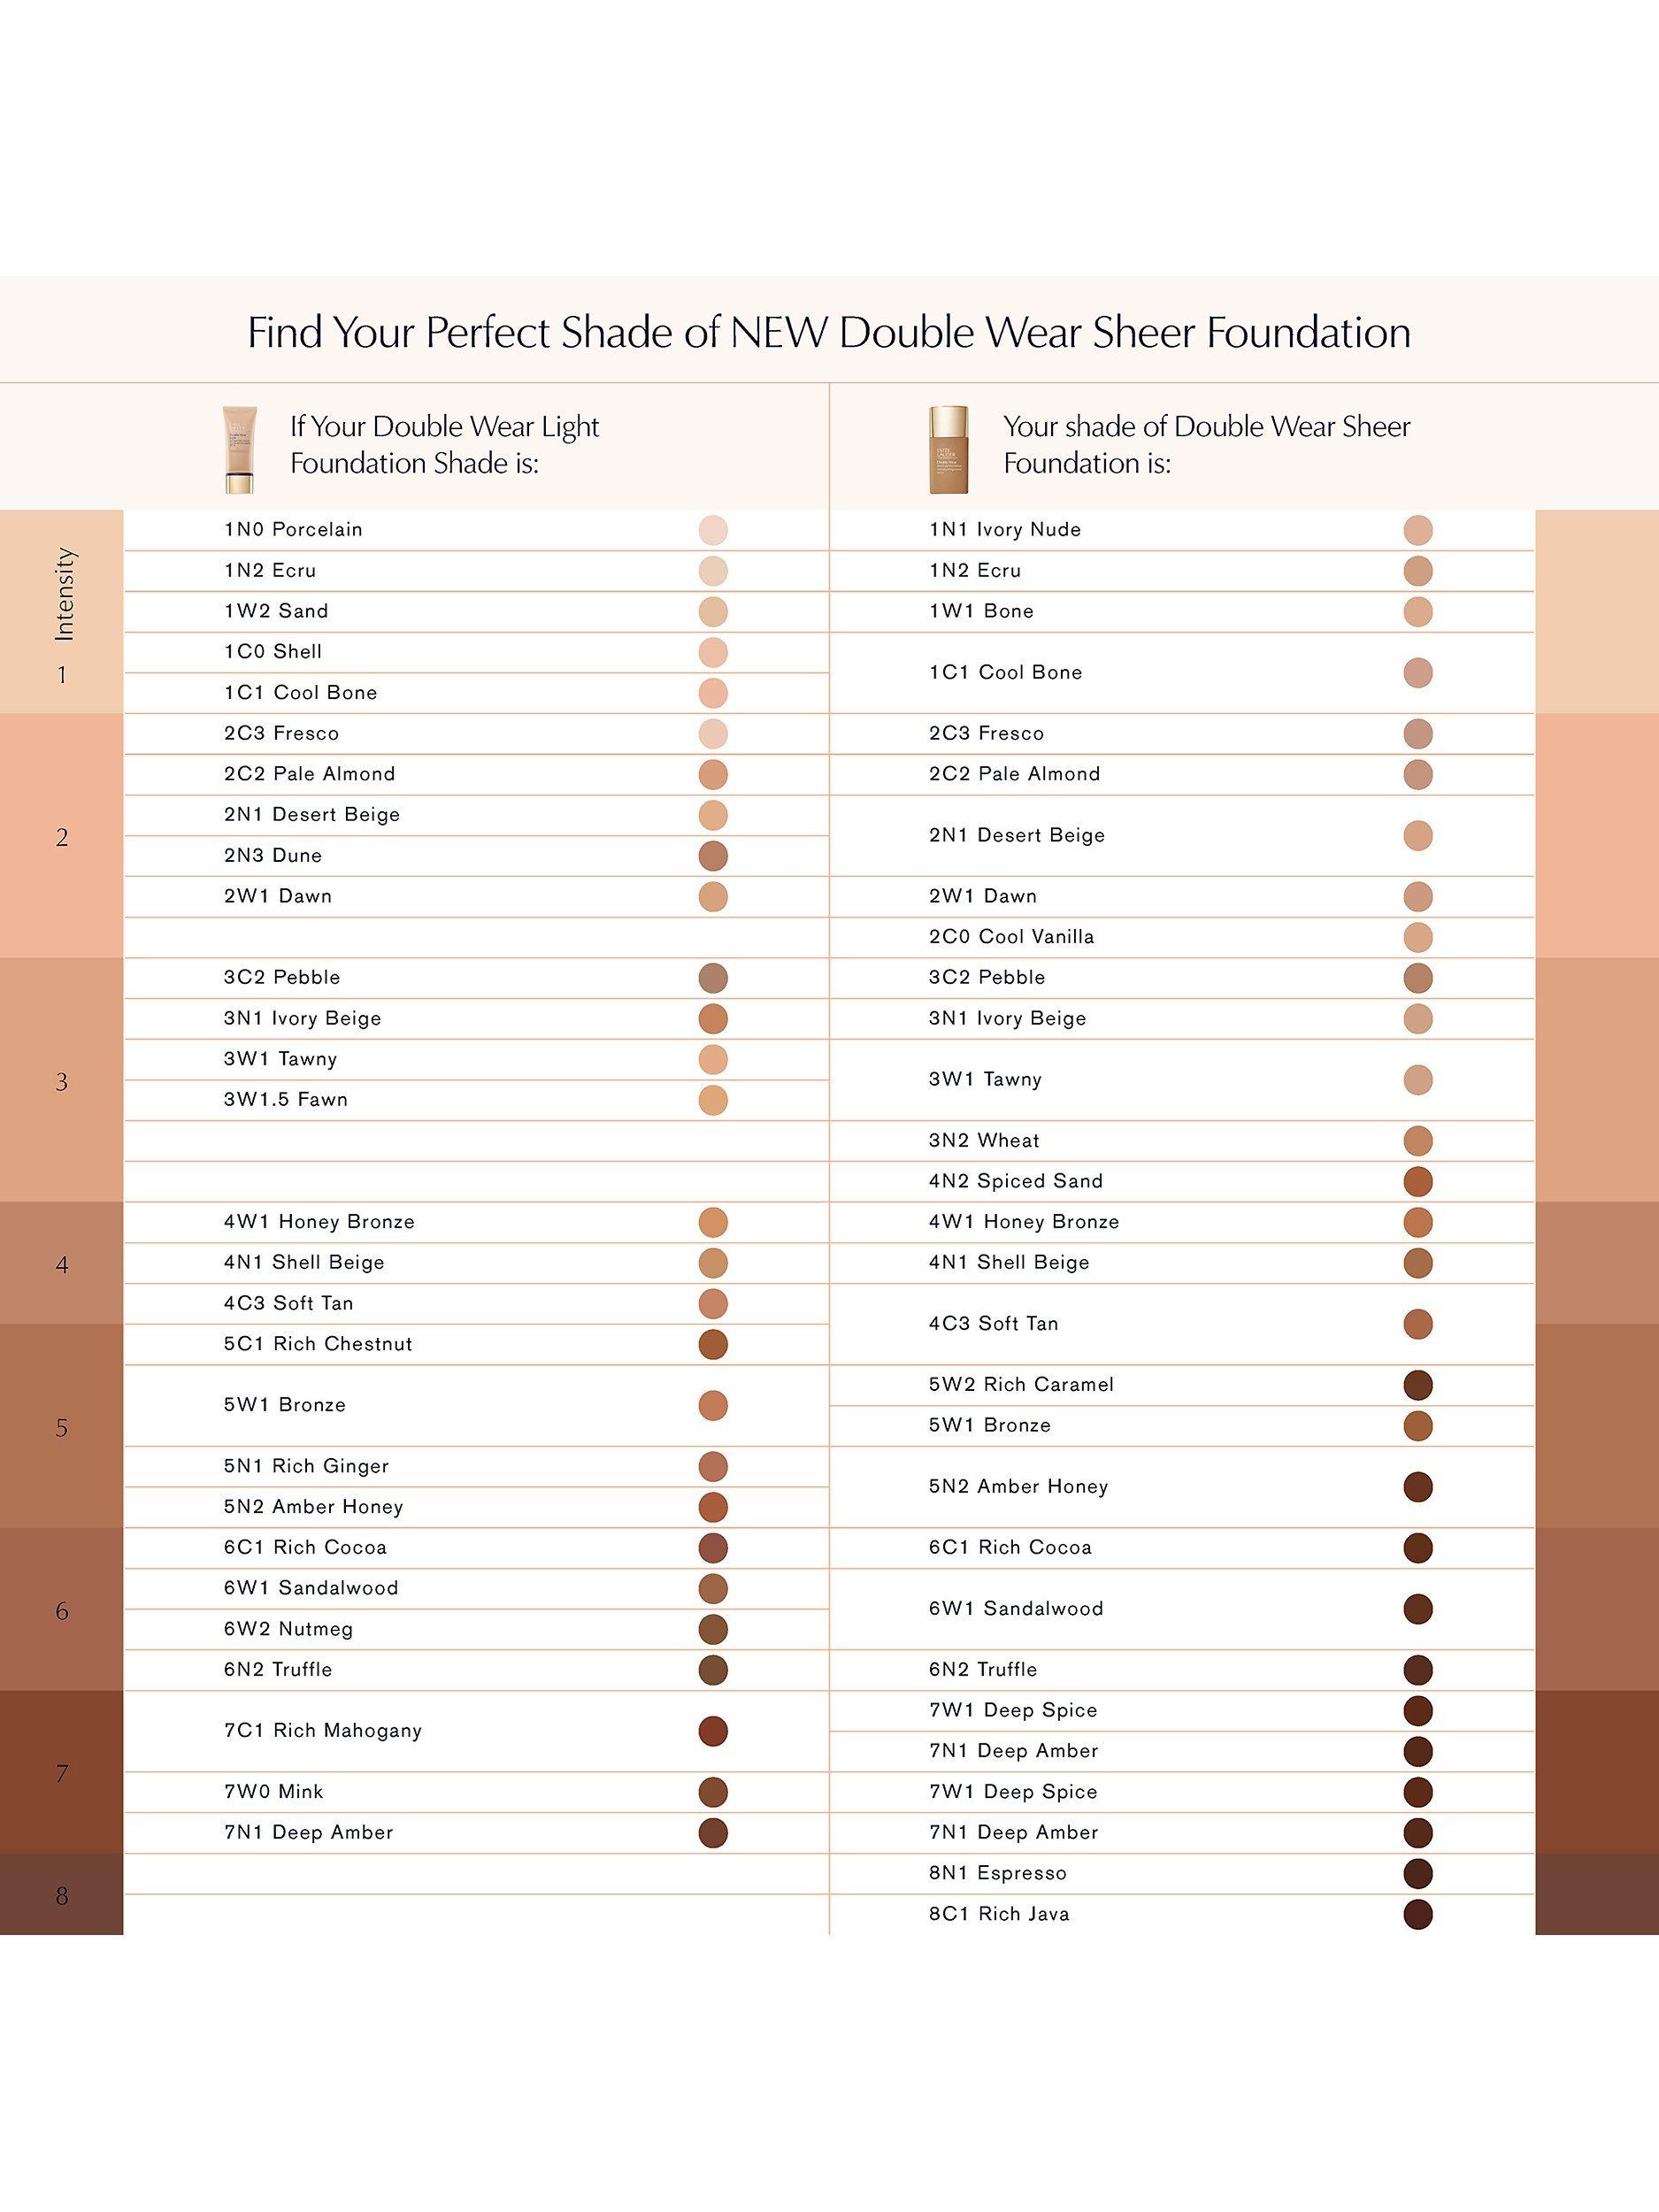This screenshot has width=1659, height=2212.
Task: Select the 3N2 Wheat shade label
Action: (x=983, y=1141)
